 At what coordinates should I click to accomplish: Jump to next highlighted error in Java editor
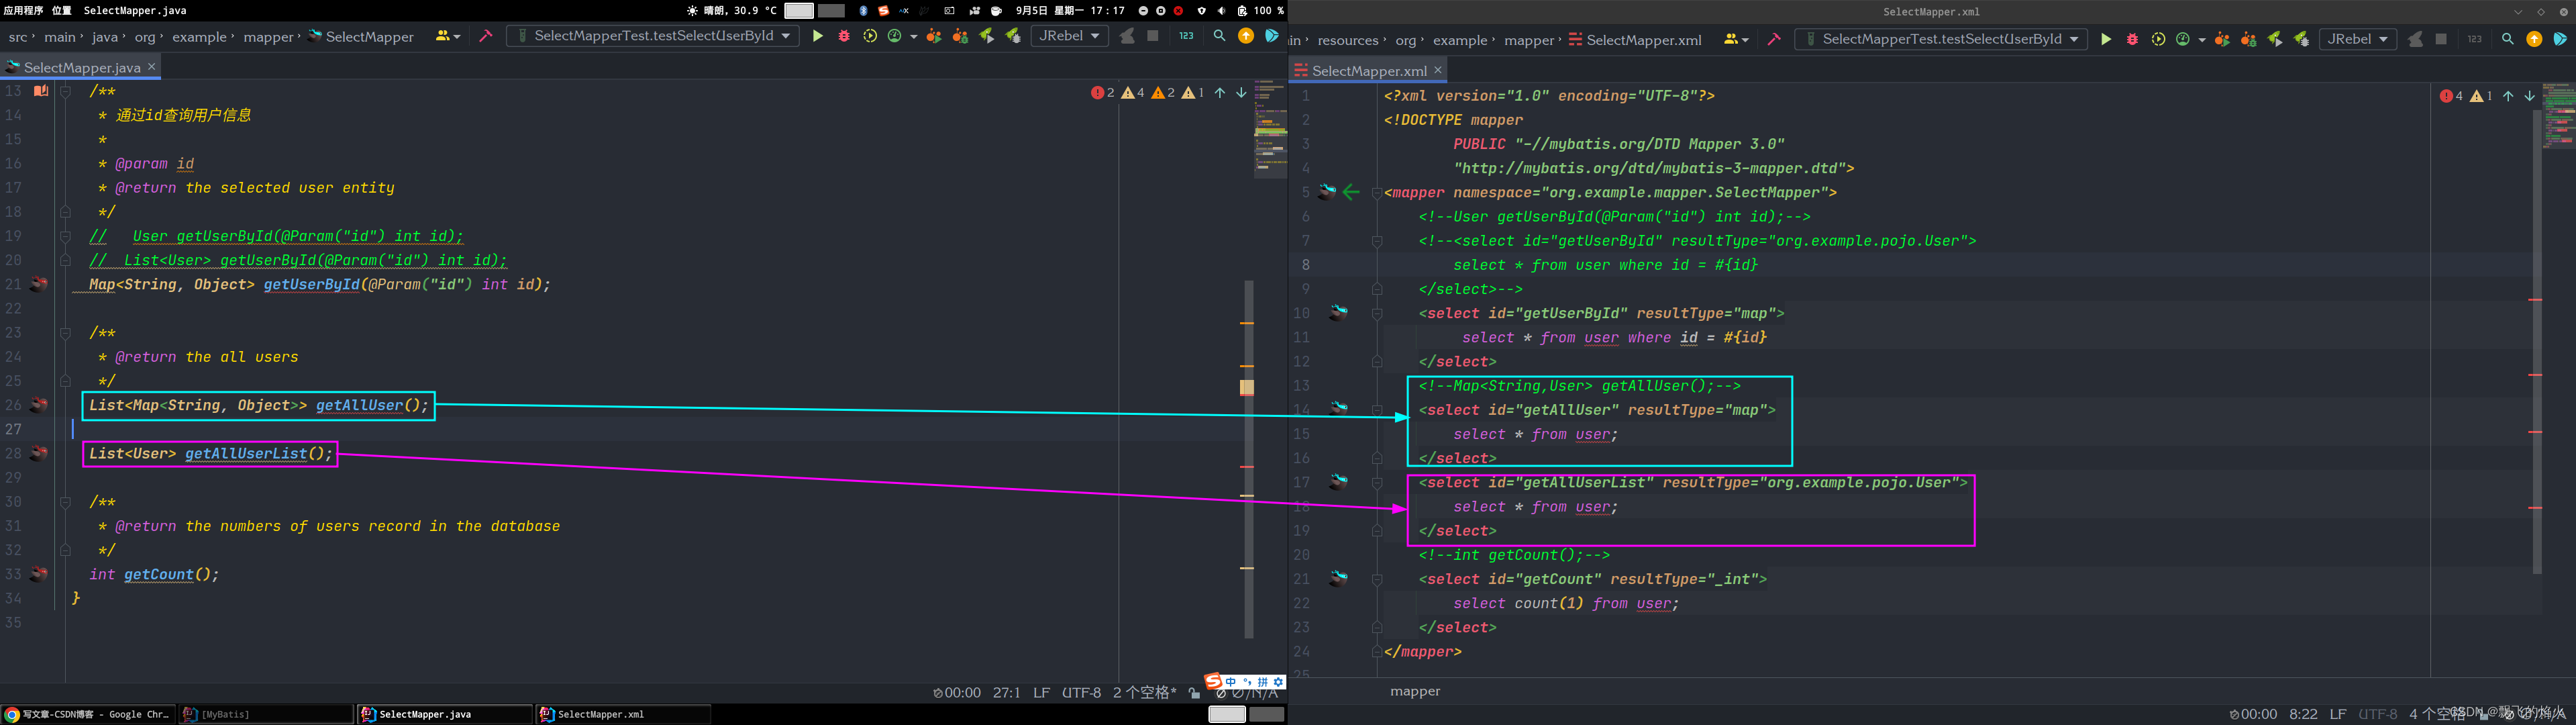pos(1241,92)
